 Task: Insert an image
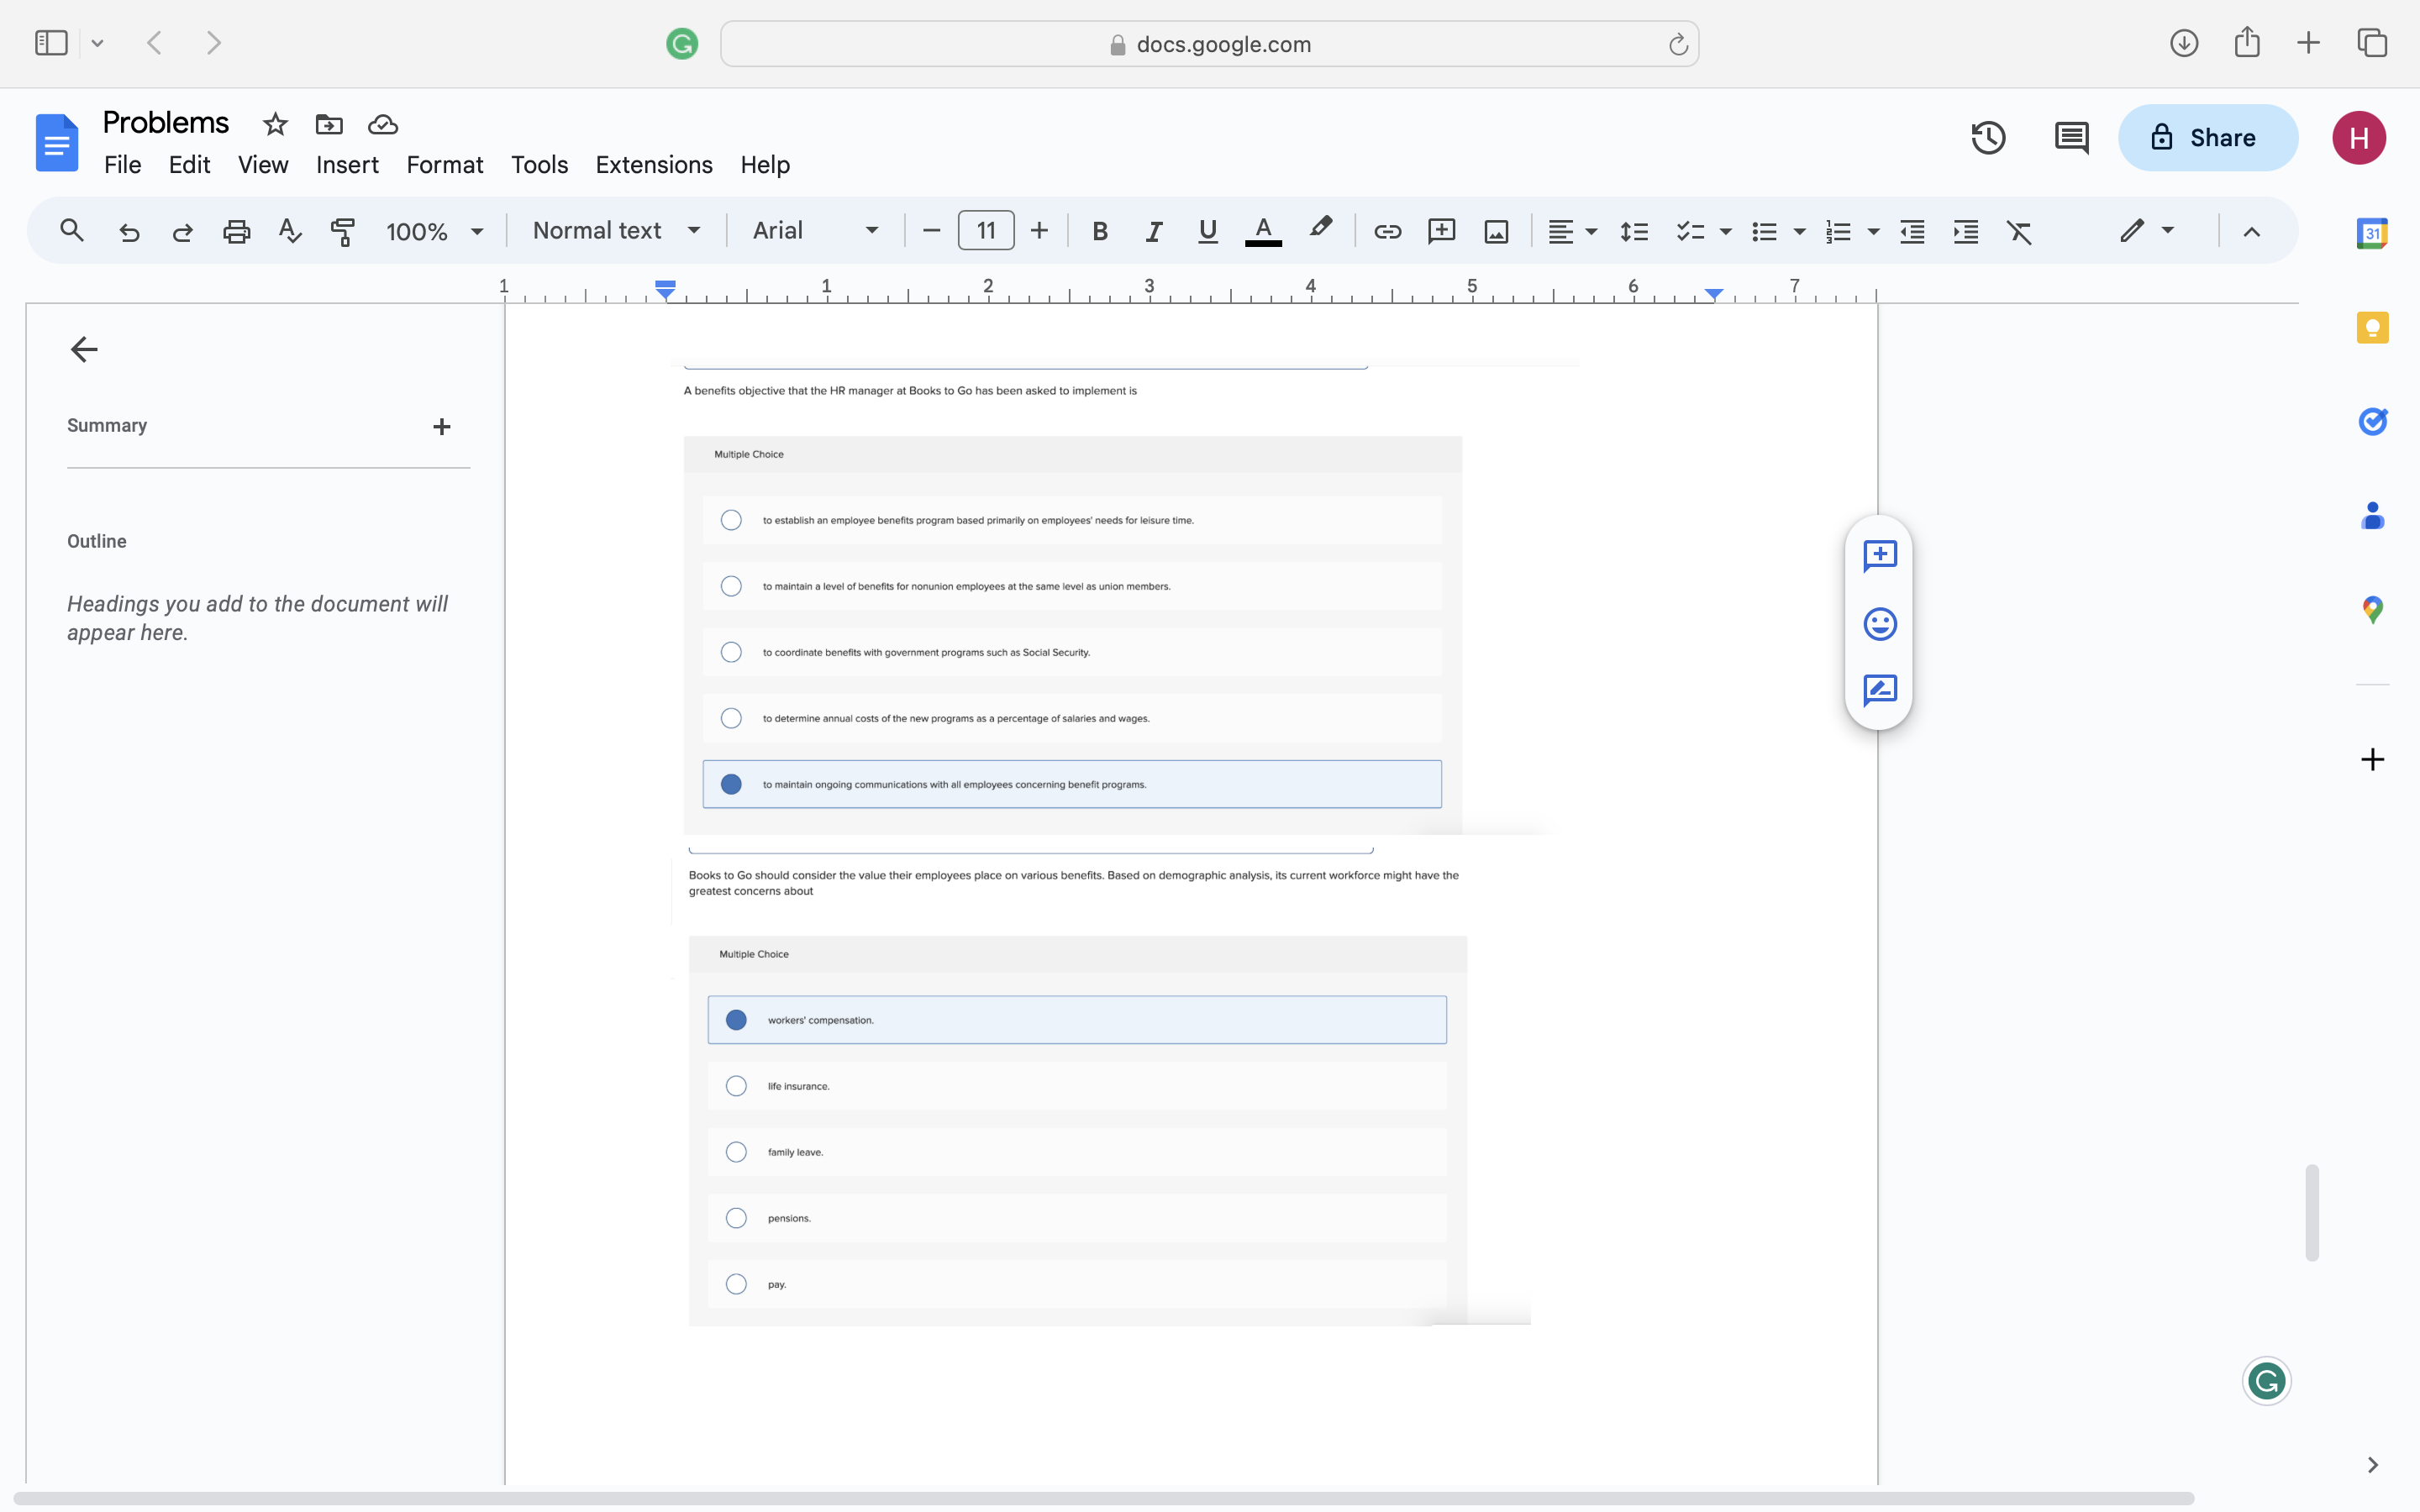(x=1495, y=231)
